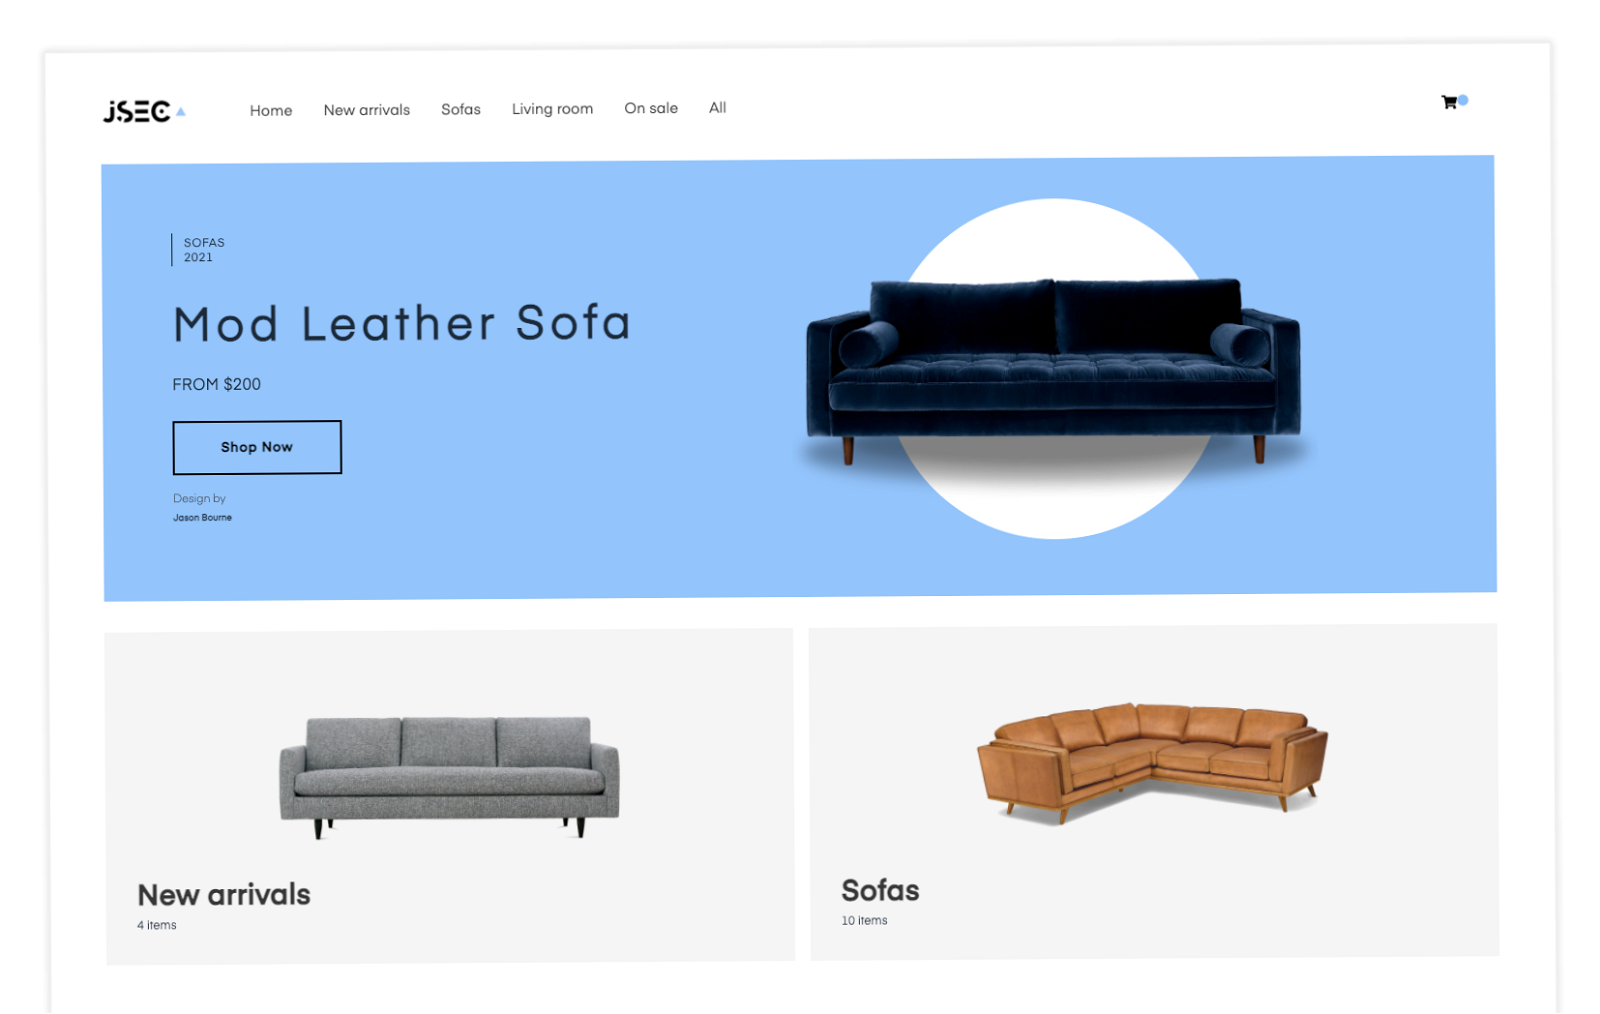Click the navy blue velvet sofa image
Screen dimensions: 1600x1014
click(x=1053, y=371)
